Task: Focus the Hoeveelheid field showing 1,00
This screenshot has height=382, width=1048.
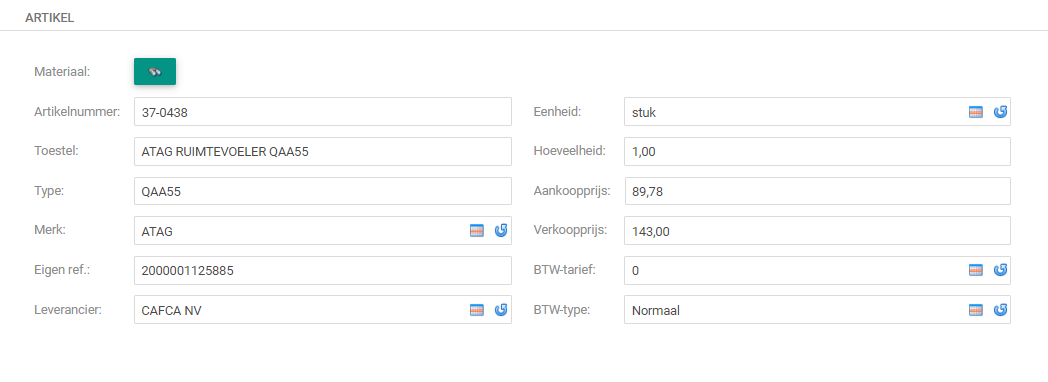Action: point(817,152)
